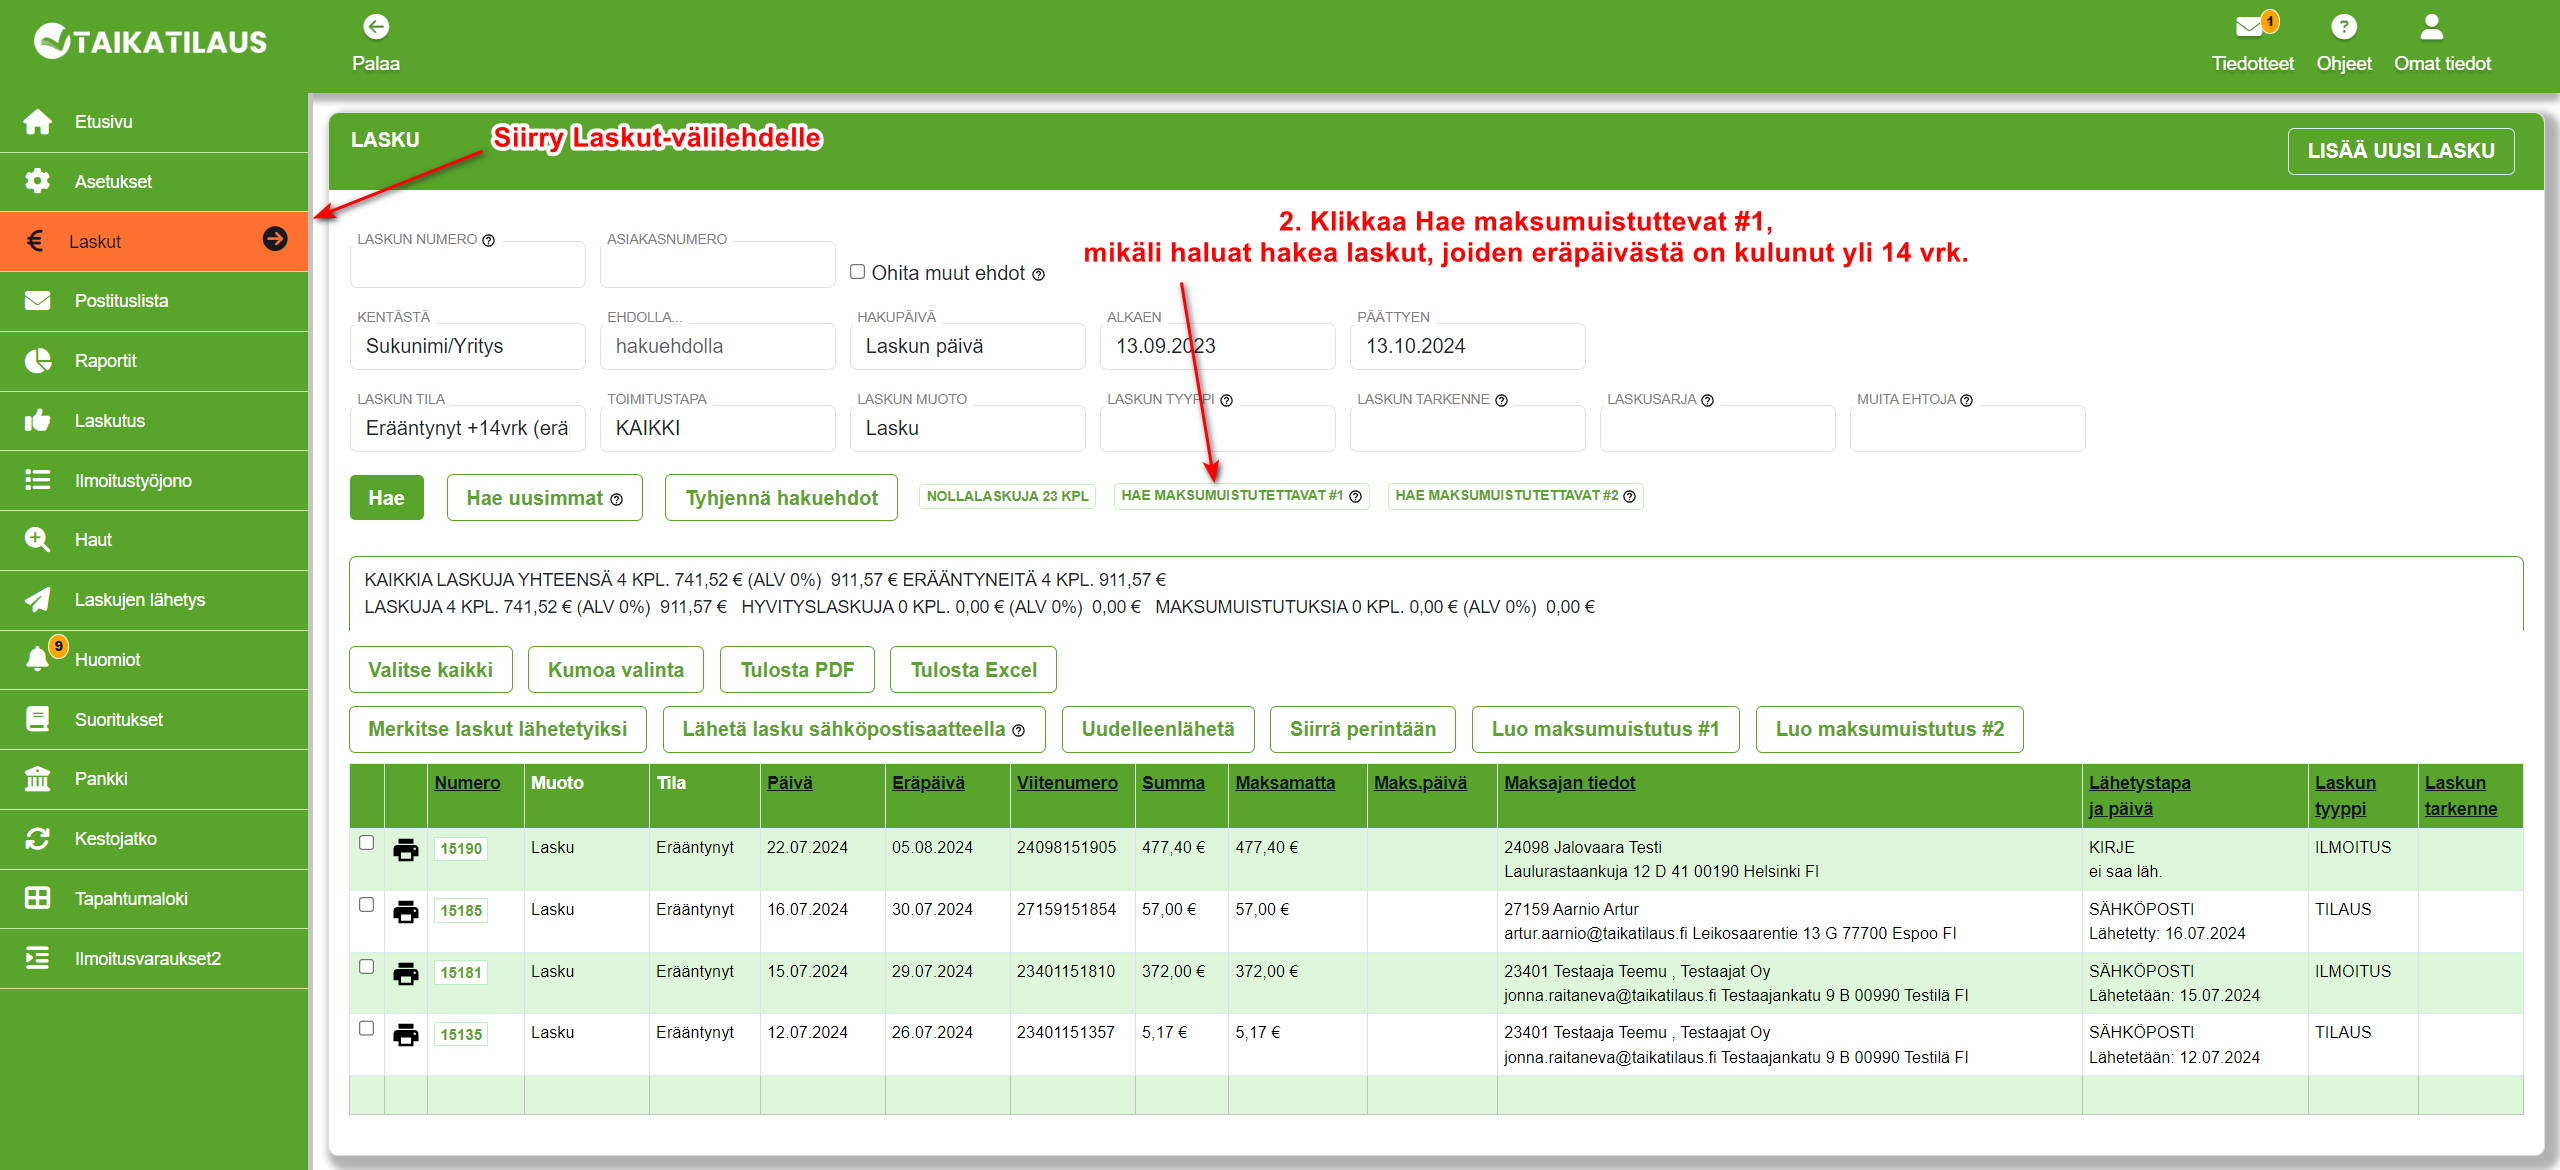Open Kentästä dropdown showing Sukunimi/Yritys

pyautogui.click(x=468, y=346)
